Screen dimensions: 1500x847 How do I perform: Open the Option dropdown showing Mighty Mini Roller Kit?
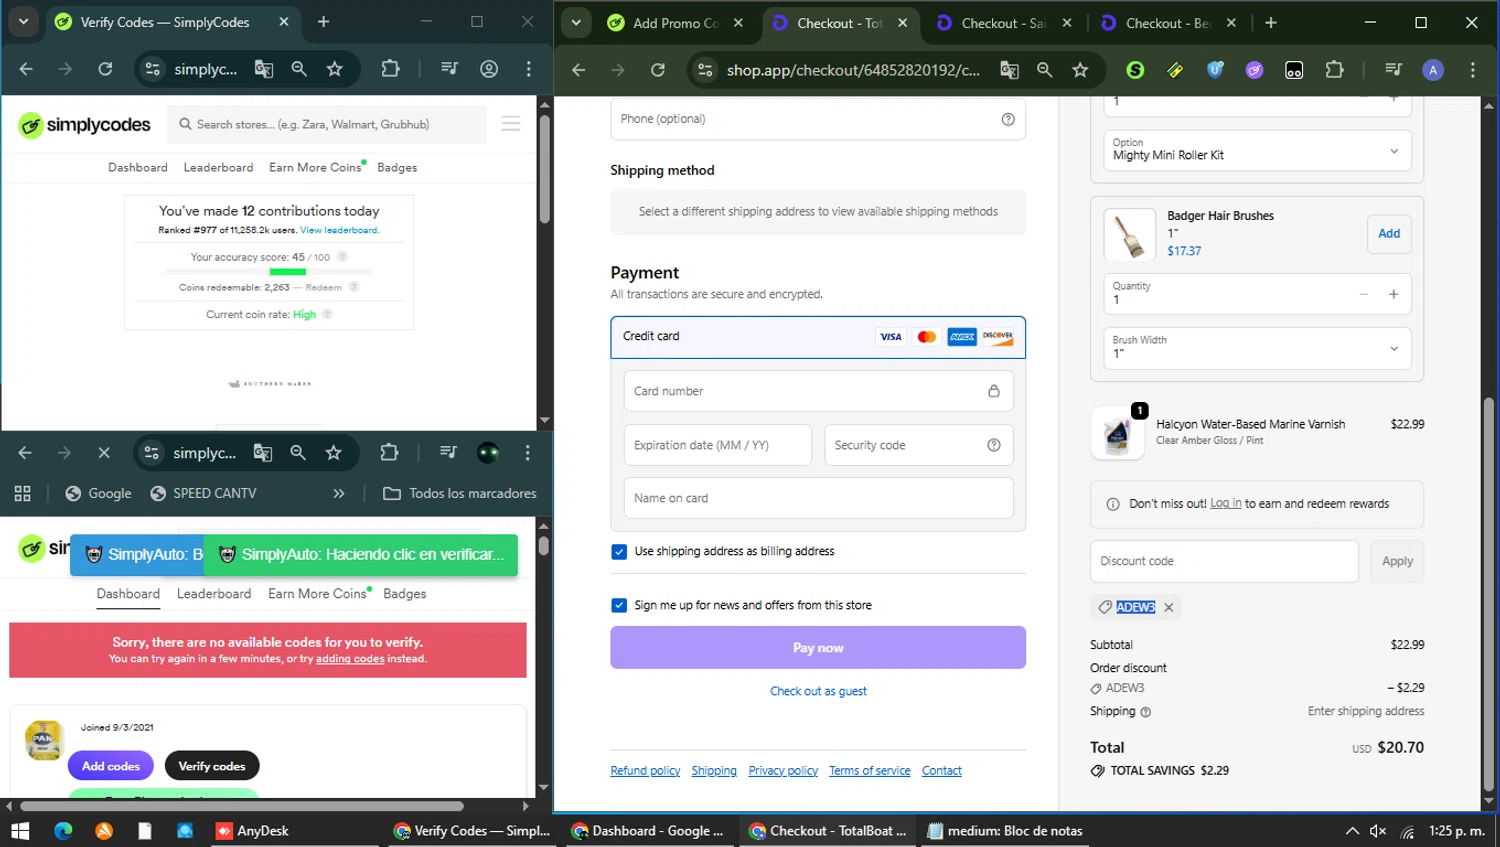(x=1257, y=150)
